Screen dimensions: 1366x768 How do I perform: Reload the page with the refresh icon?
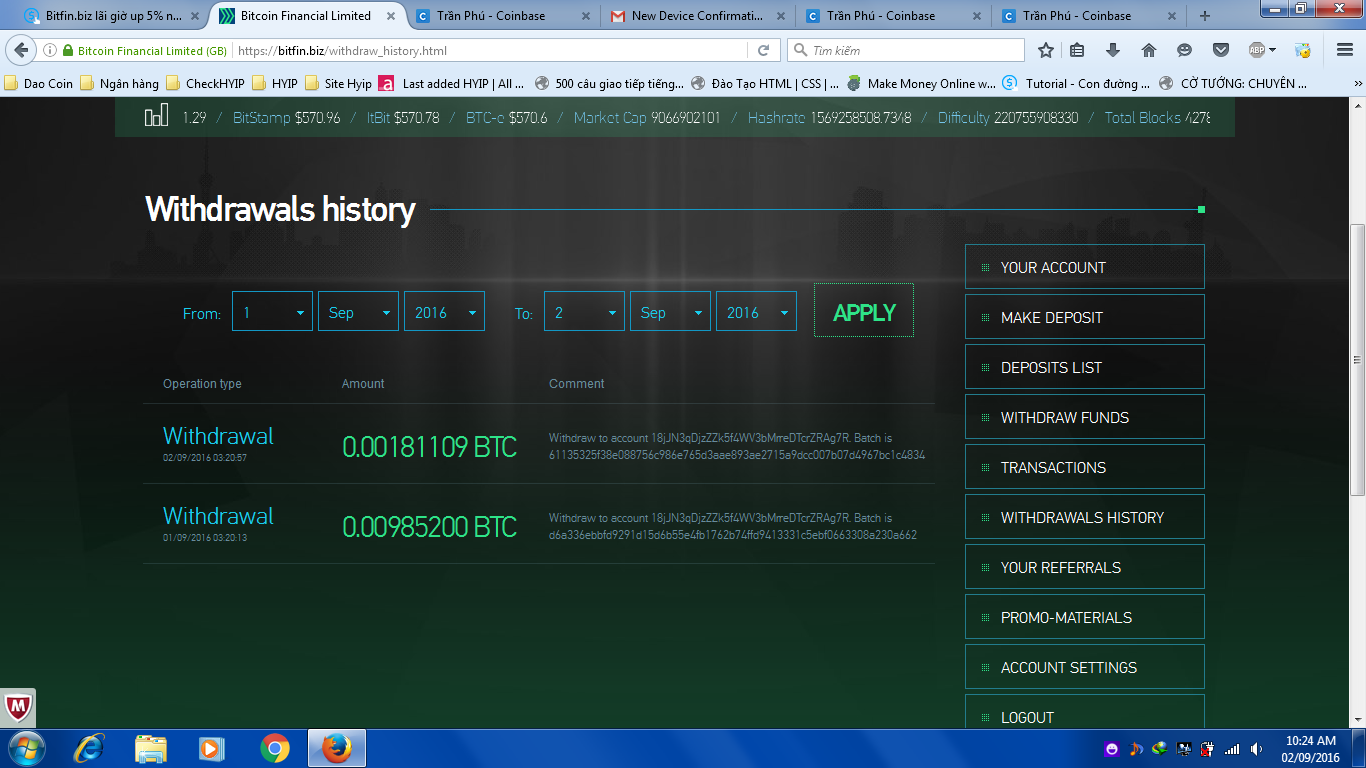(763, 50)
